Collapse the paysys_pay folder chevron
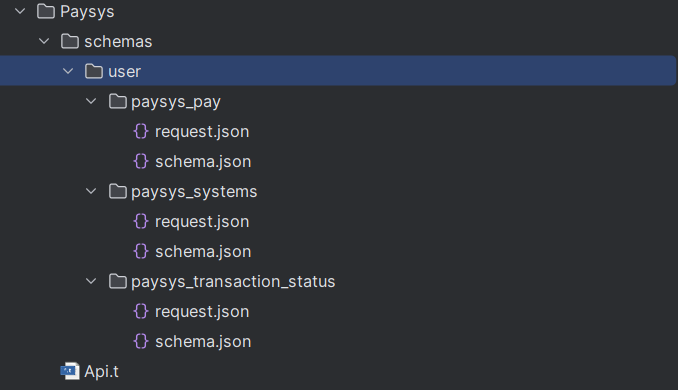 [91, 102]
